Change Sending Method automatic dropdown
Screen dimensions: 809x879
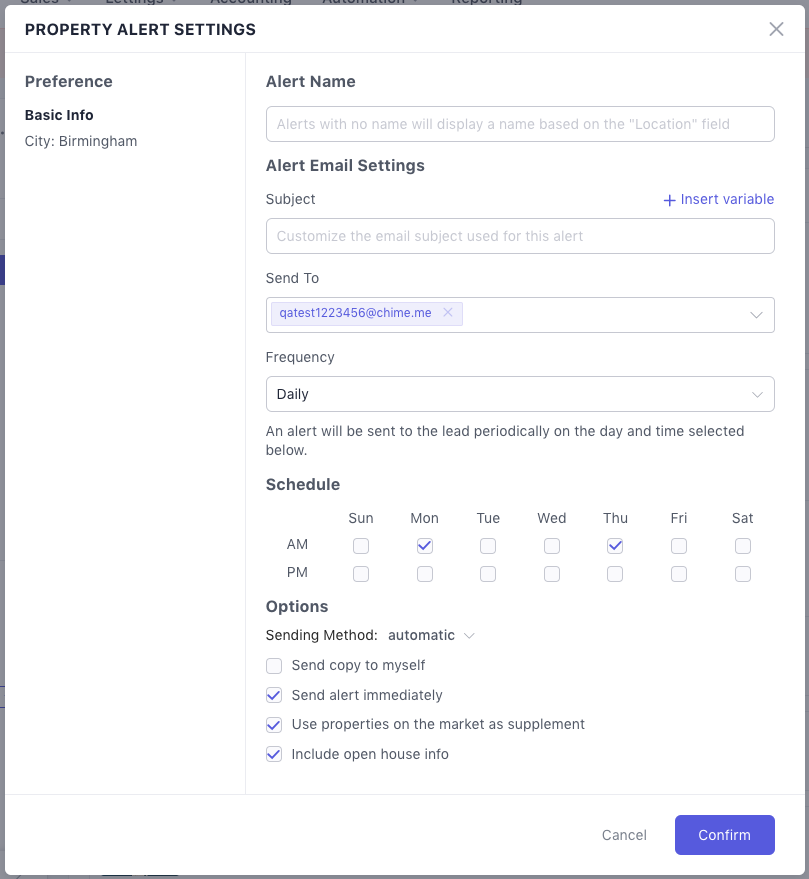431,635
